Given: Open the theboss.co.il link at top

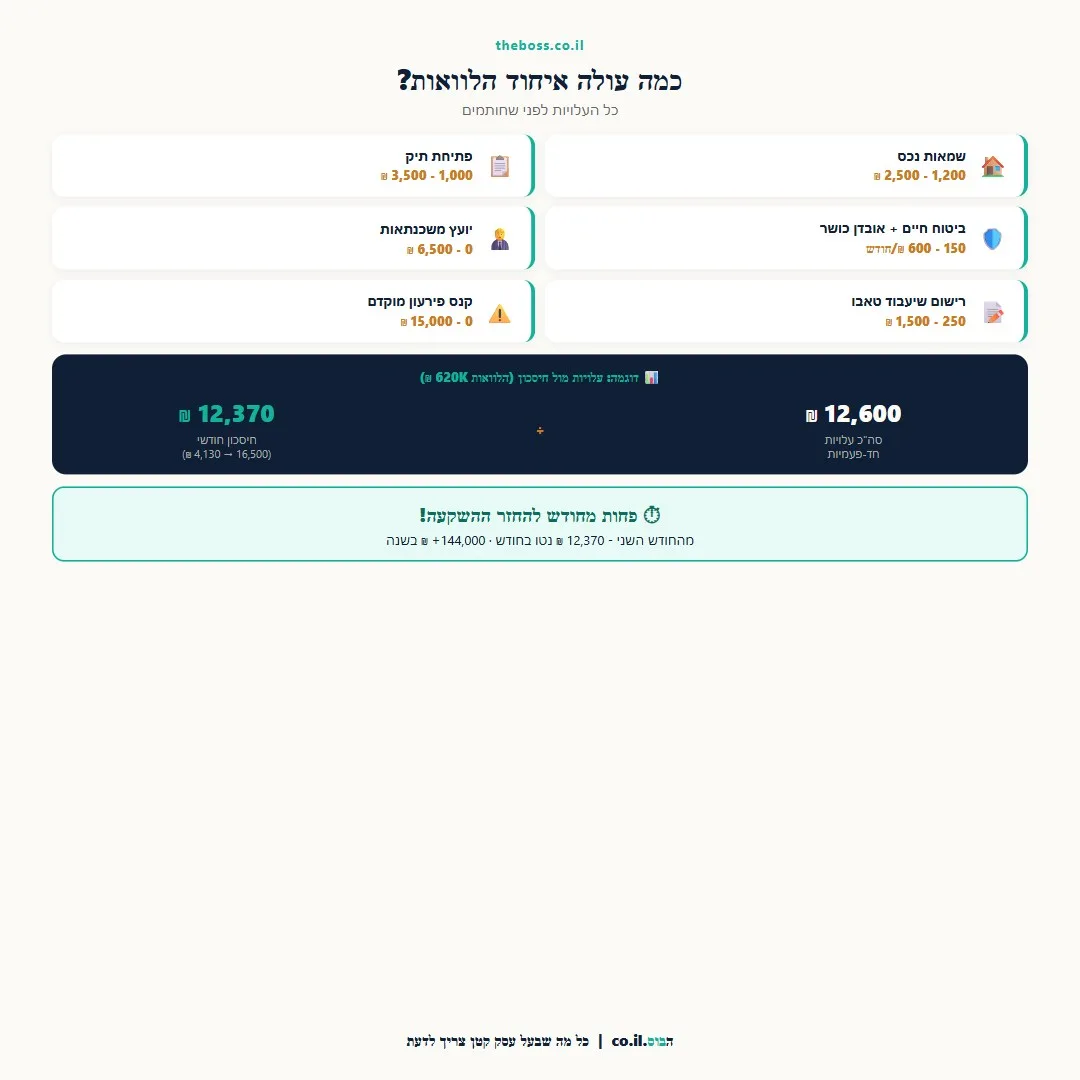Looking at the screenshot, I should 539,45.
